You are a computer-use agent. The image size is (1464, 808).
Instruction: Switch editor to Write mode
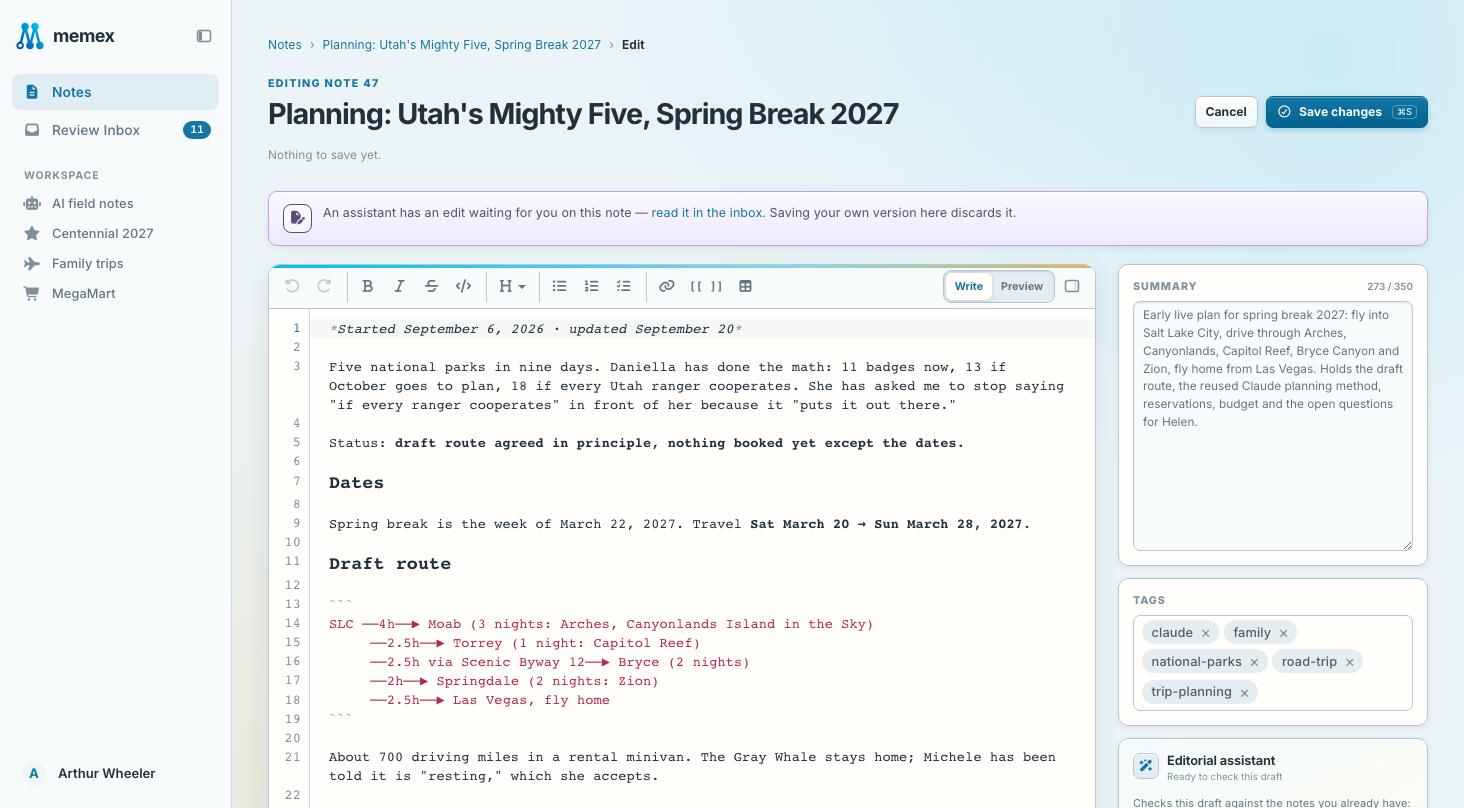pyautogui.click(x=969, y=286)
